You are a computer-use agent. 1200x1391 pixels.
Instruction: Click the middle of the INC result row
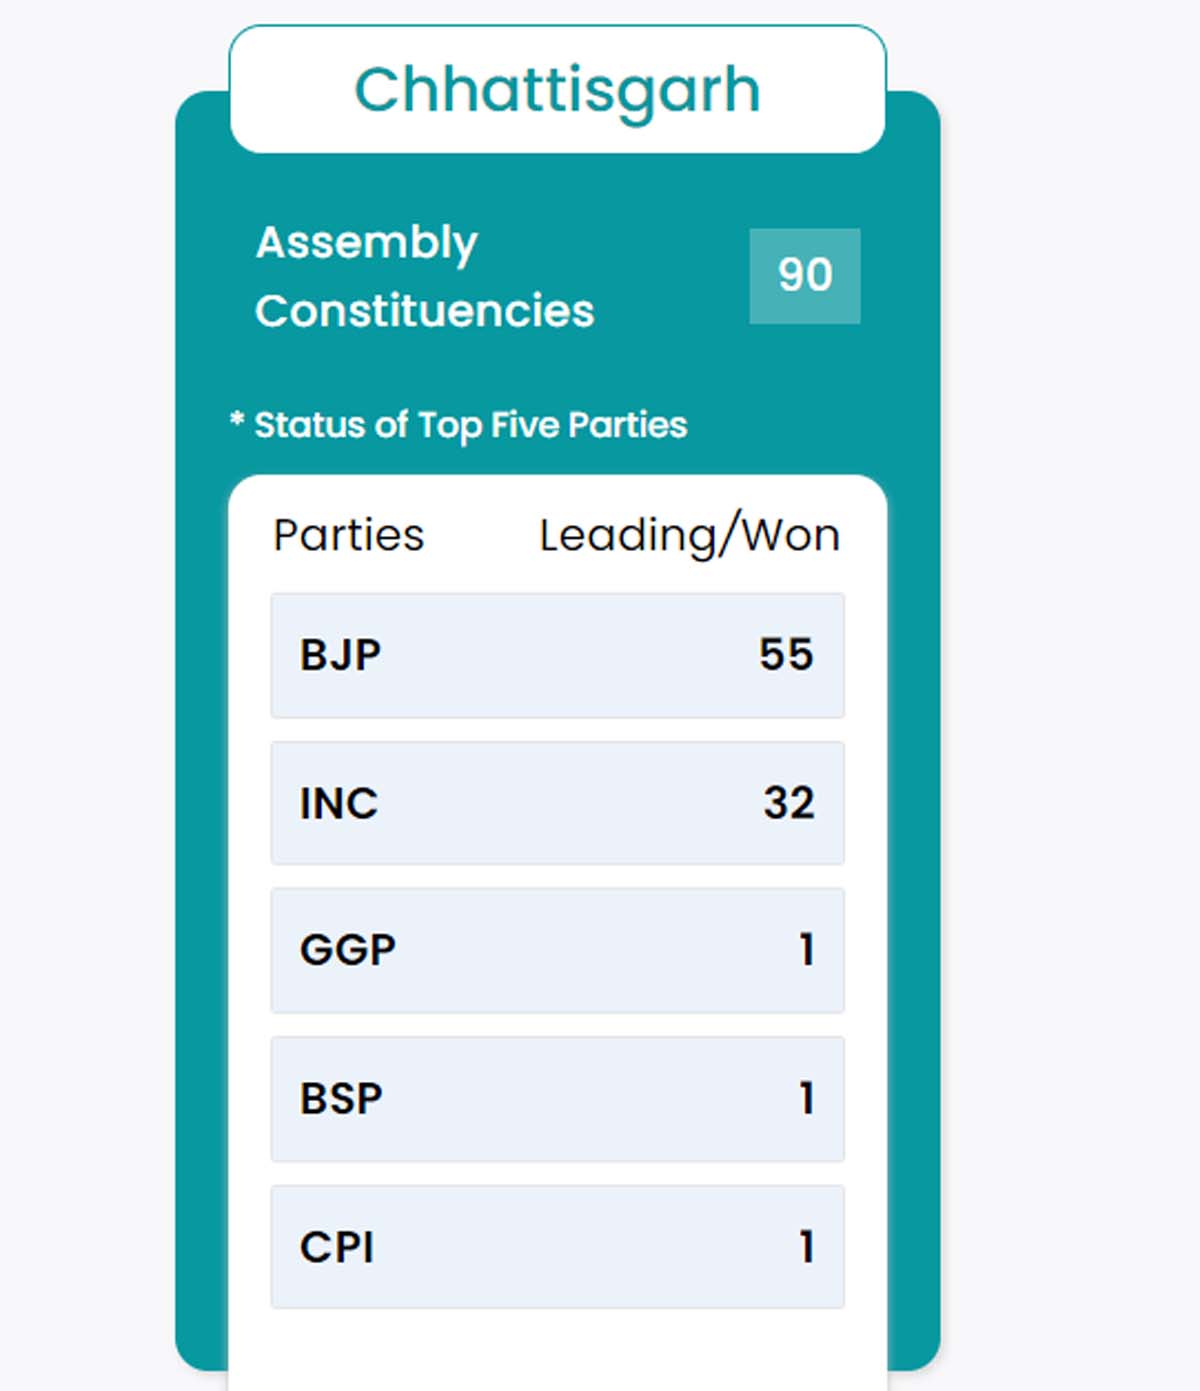click(x=557, y=803)
